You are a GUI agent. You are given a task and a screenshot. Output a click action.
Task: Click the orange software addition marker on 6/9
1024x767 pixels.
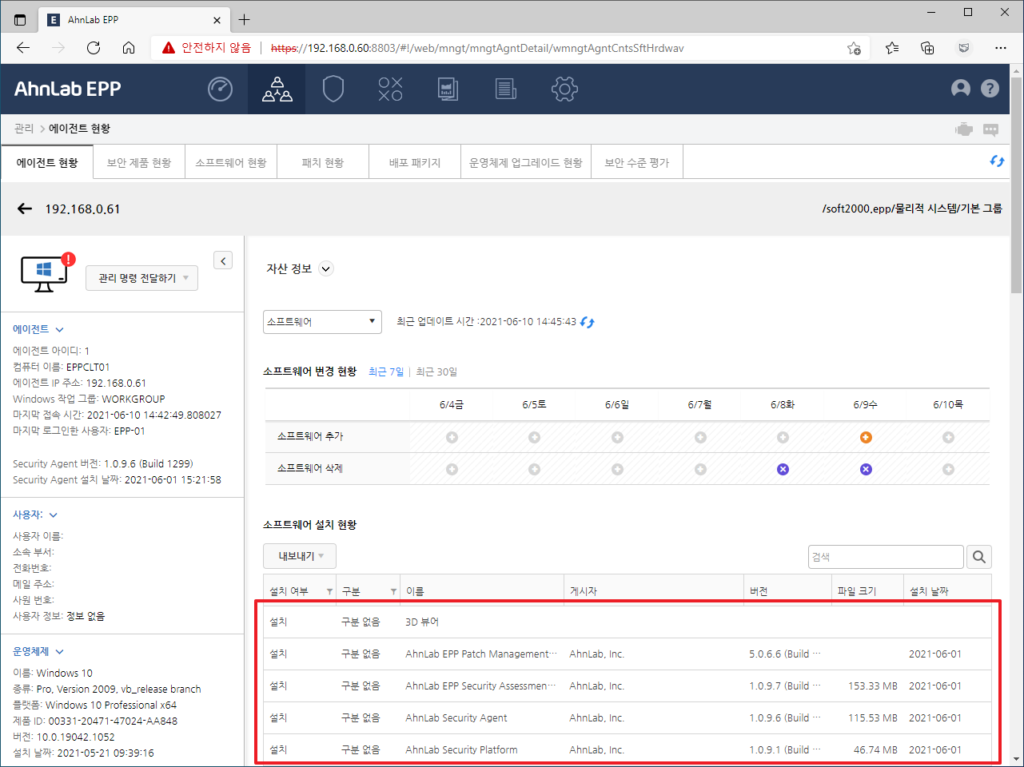[866, 437]
